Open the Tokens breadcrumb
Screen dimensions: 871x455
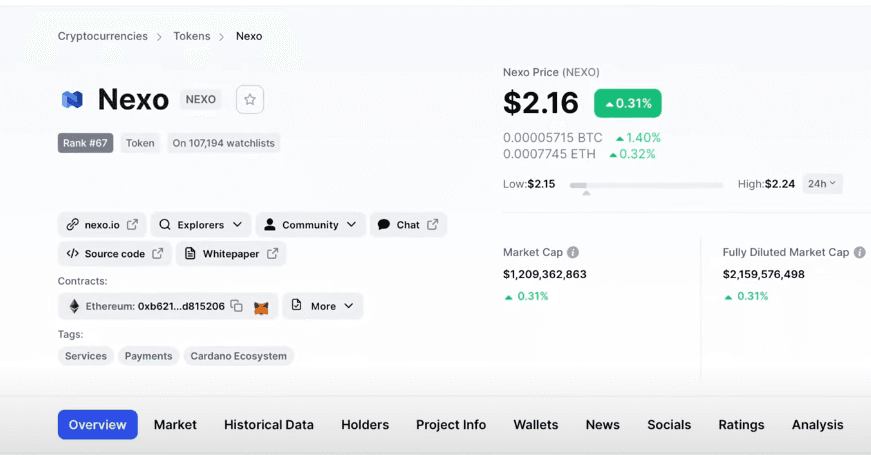(x=192, y=36)
